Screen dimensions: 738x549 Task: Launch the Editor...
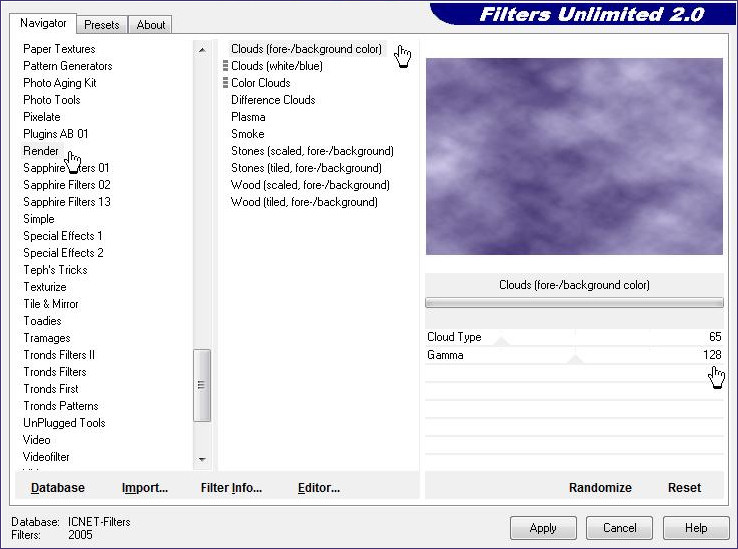[x=319, y=488]
